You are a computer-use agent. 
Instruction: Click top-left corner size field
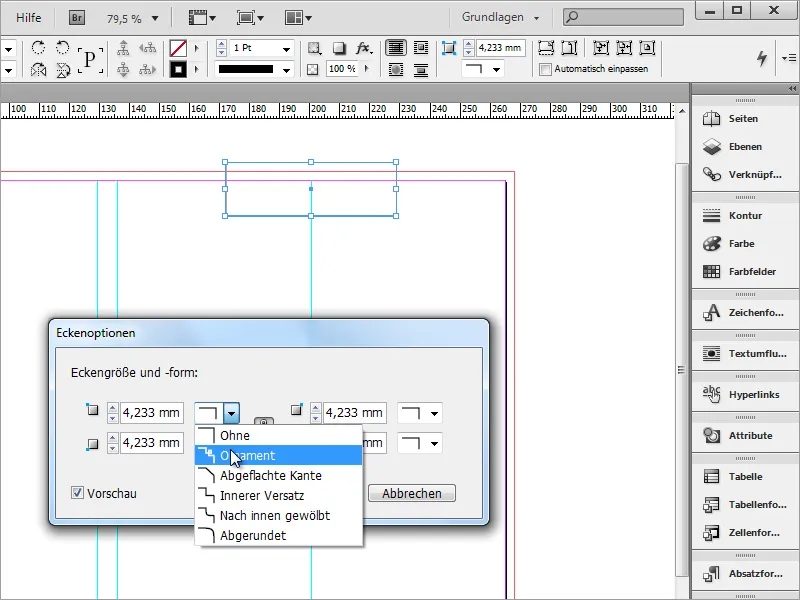click(152, 413)
